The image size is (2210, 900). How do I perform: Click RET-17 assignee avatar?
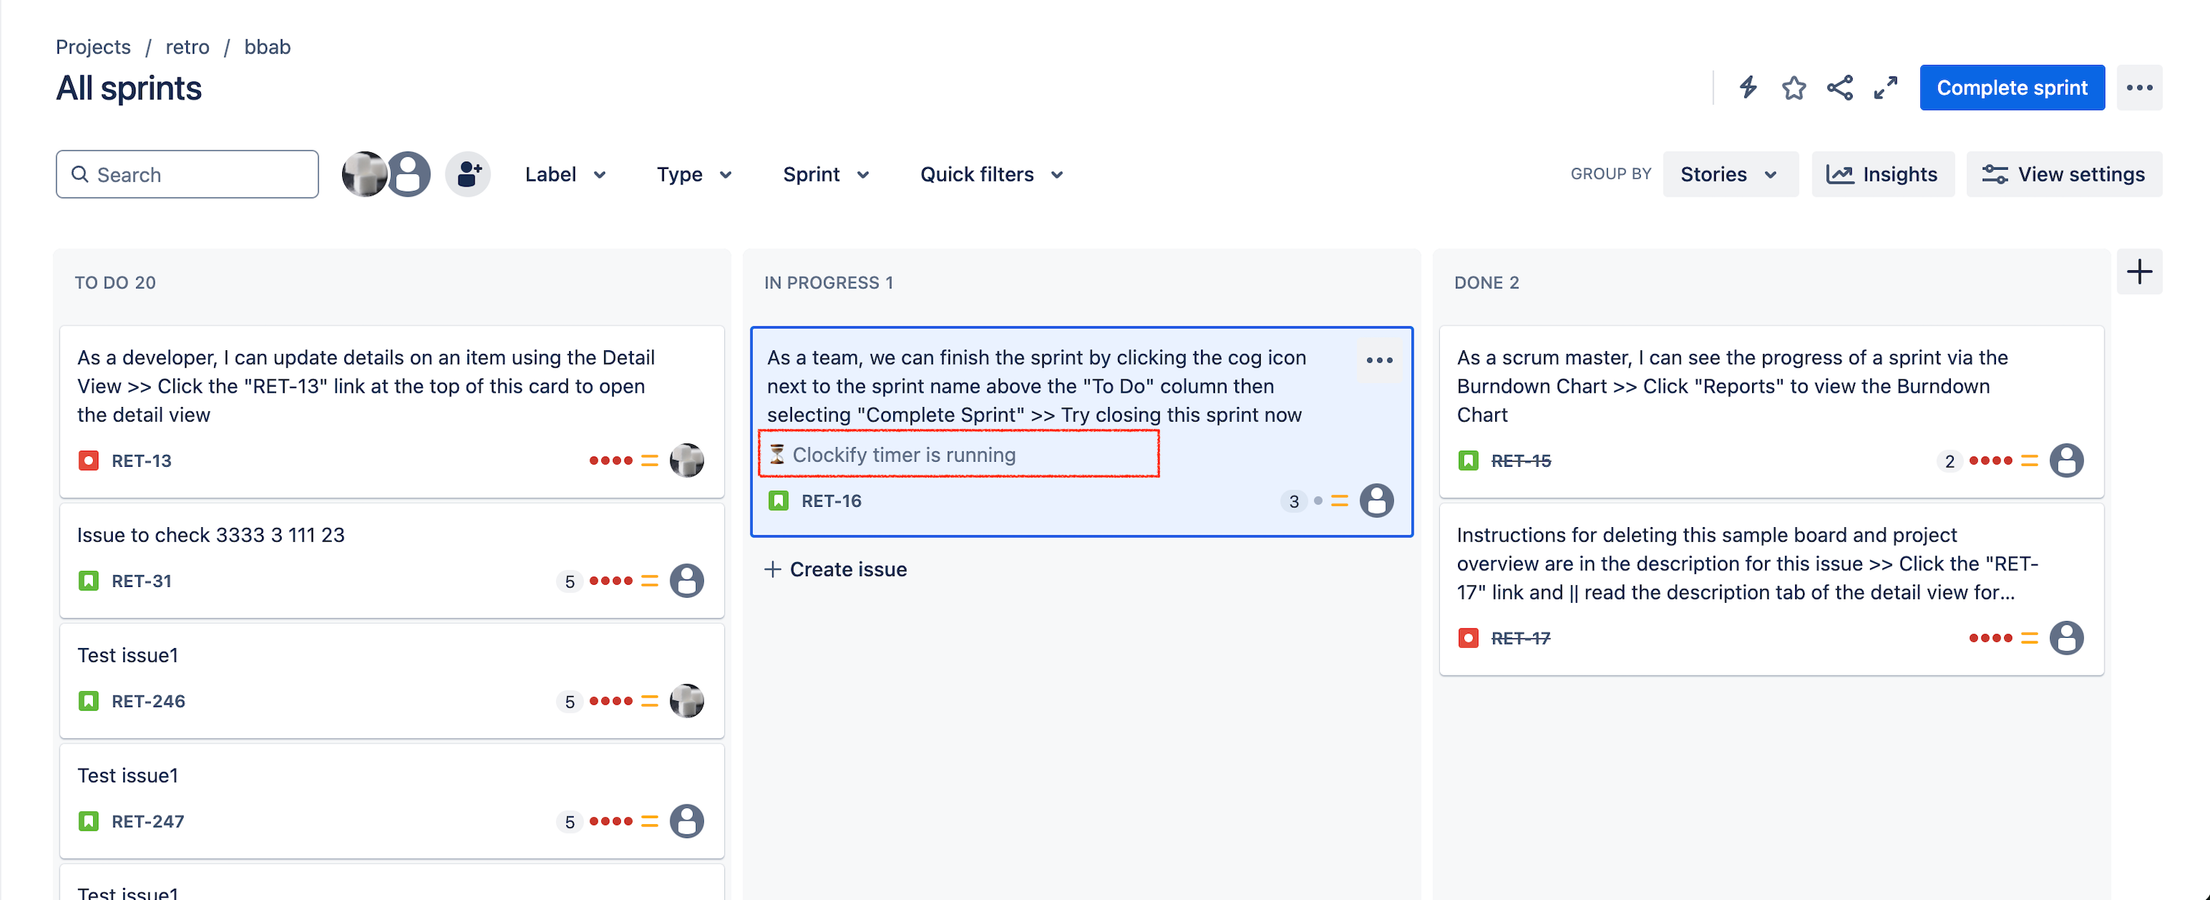2067,638
